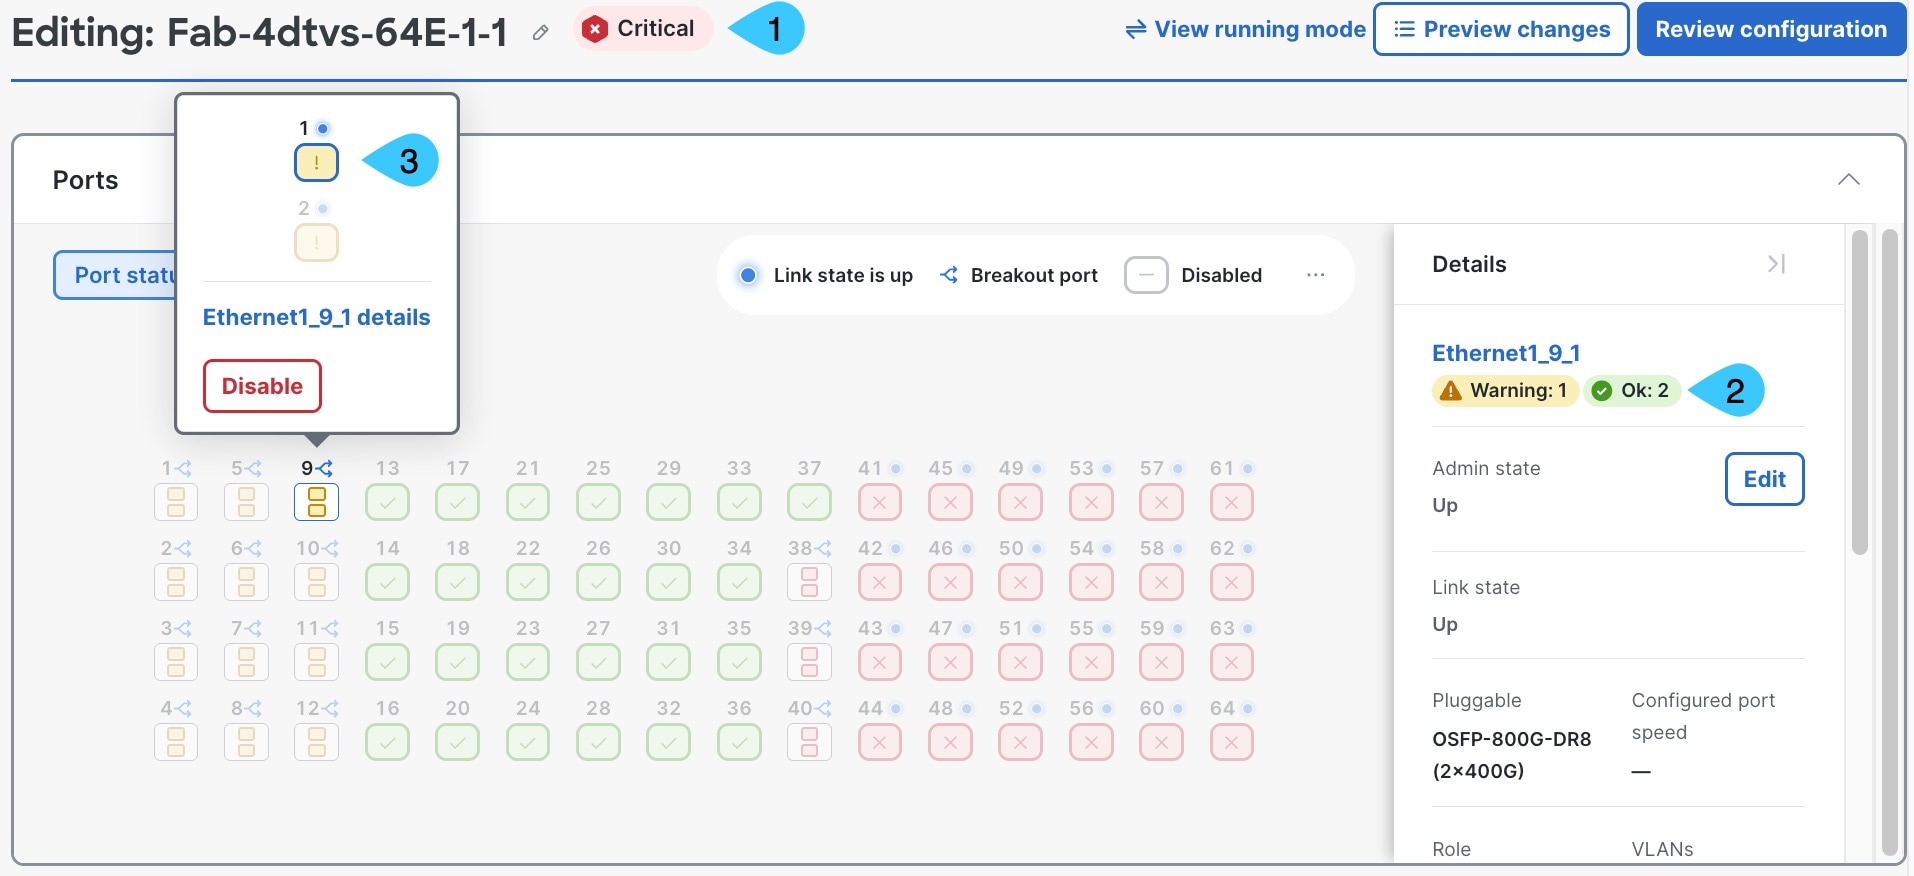Select breakout port 5
Screen dimensions: 1914x876
pyautogui.click(x=246, y=502)
